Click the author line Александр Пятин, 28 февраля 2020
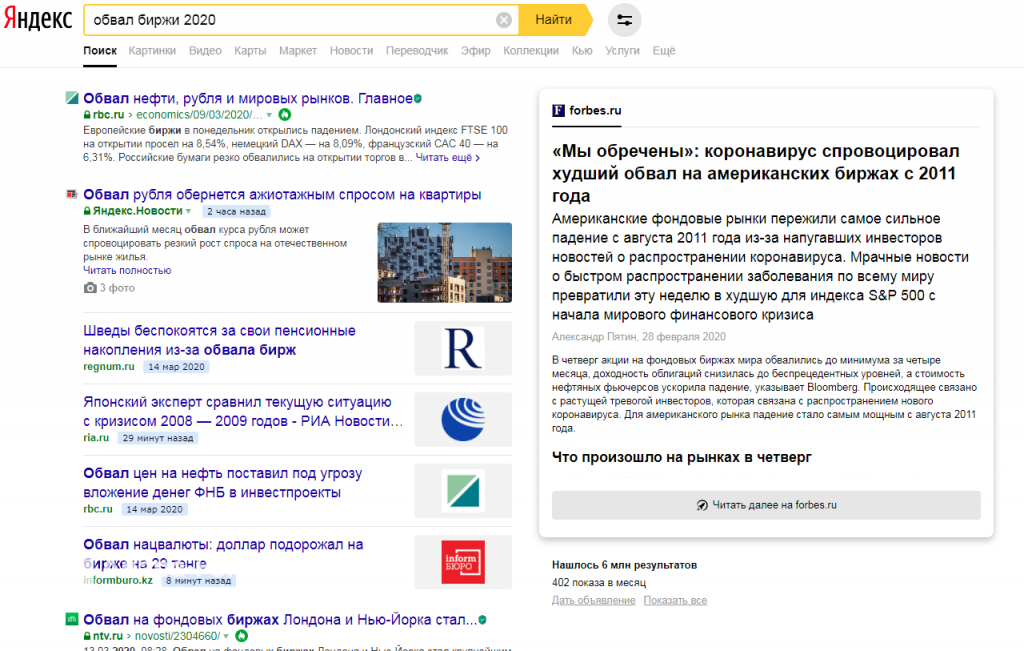This screenshot has width=1024, height=651. click(x=639, y=336)
